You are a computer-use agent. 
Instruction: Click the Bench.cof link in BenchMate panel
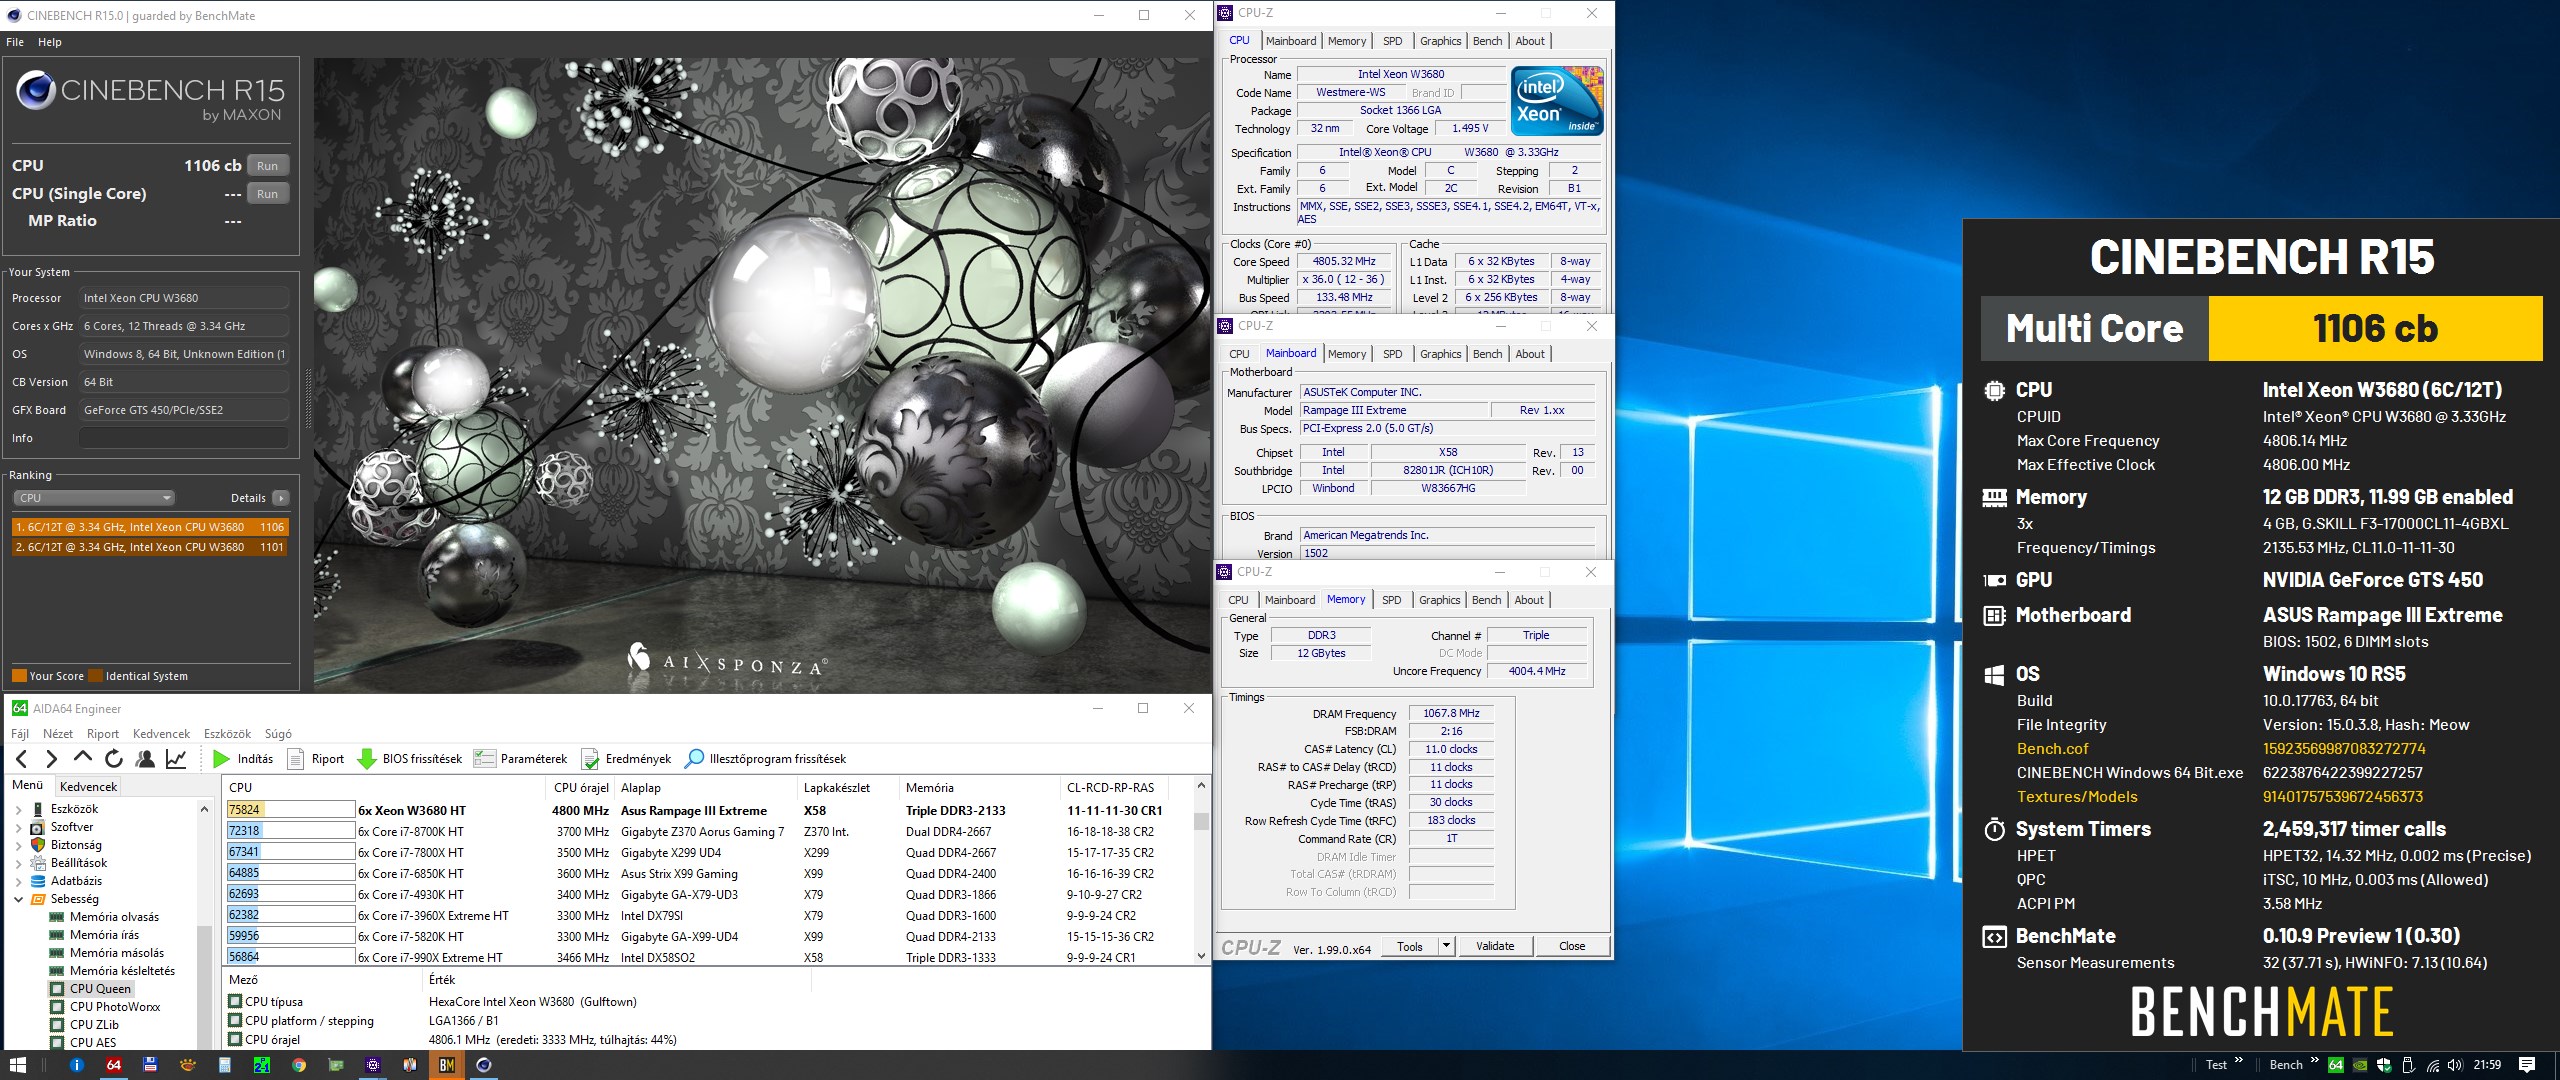point(2053,749)
